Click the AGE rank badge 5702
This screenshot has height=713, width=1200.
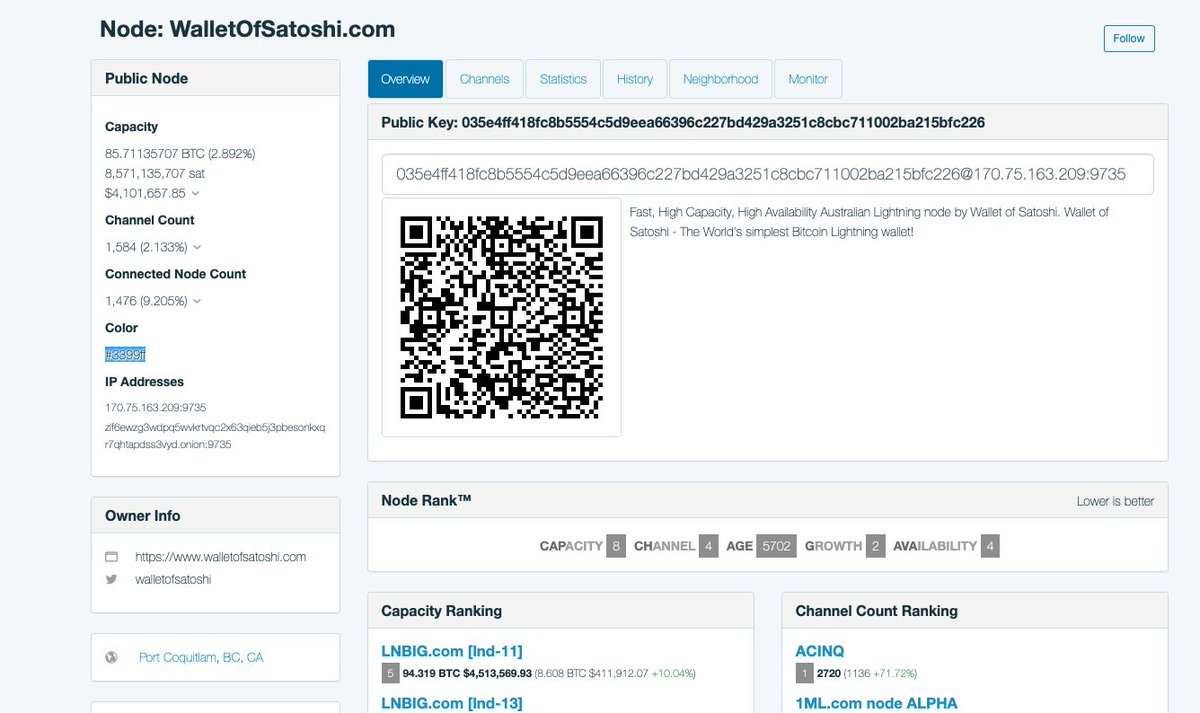[776, 546]
